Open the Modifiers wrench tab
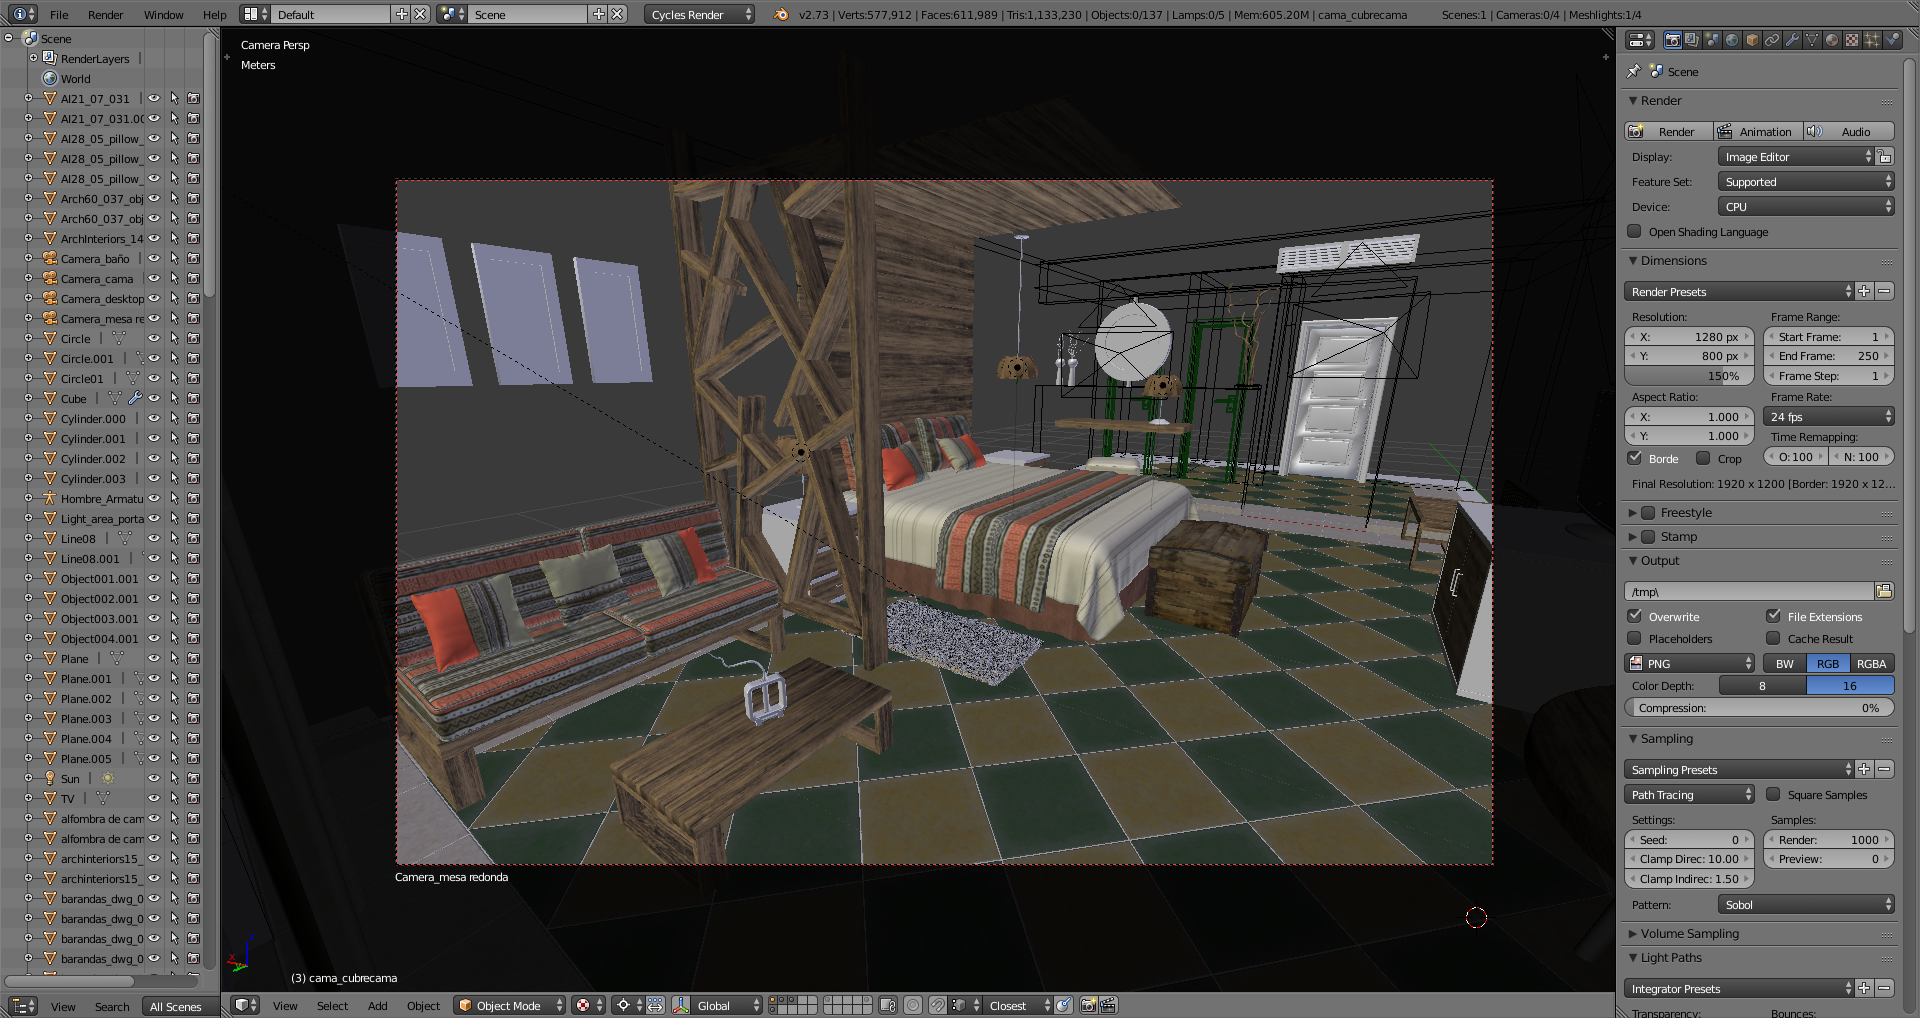 [1791, 40]
